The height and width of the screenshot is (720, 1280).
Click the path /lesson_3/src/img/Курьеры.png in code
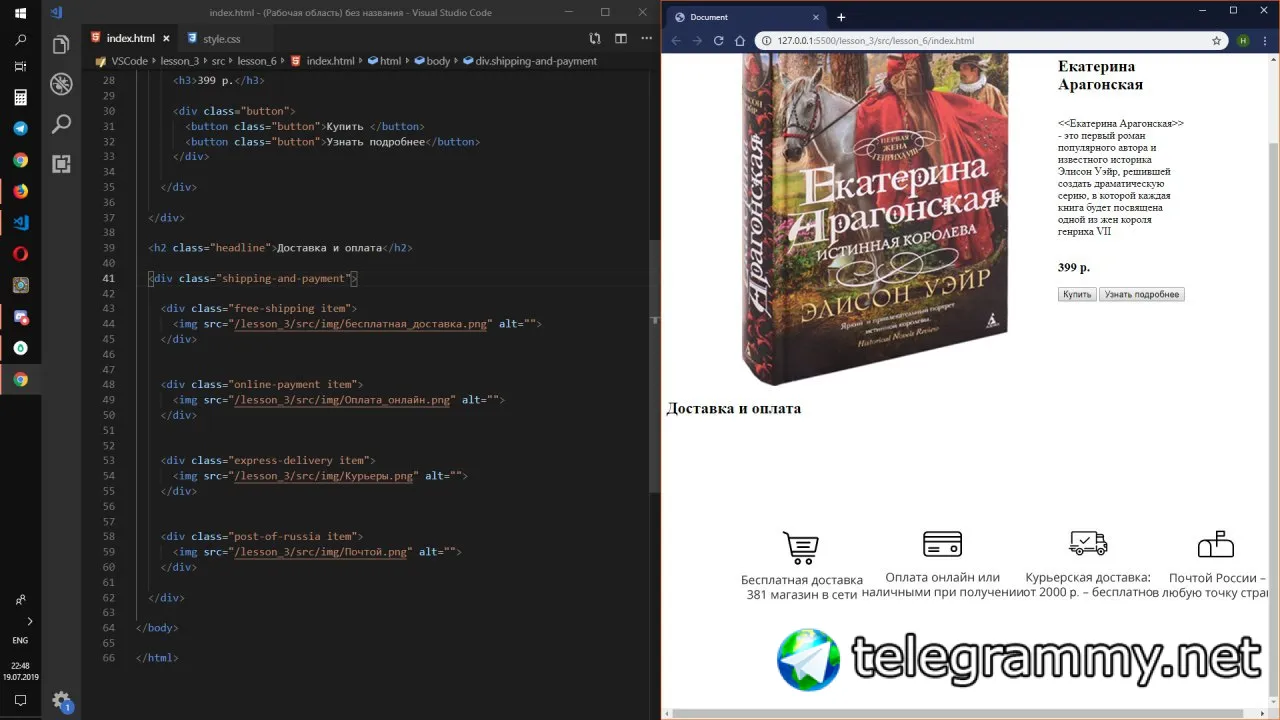(x=324, y=476)
